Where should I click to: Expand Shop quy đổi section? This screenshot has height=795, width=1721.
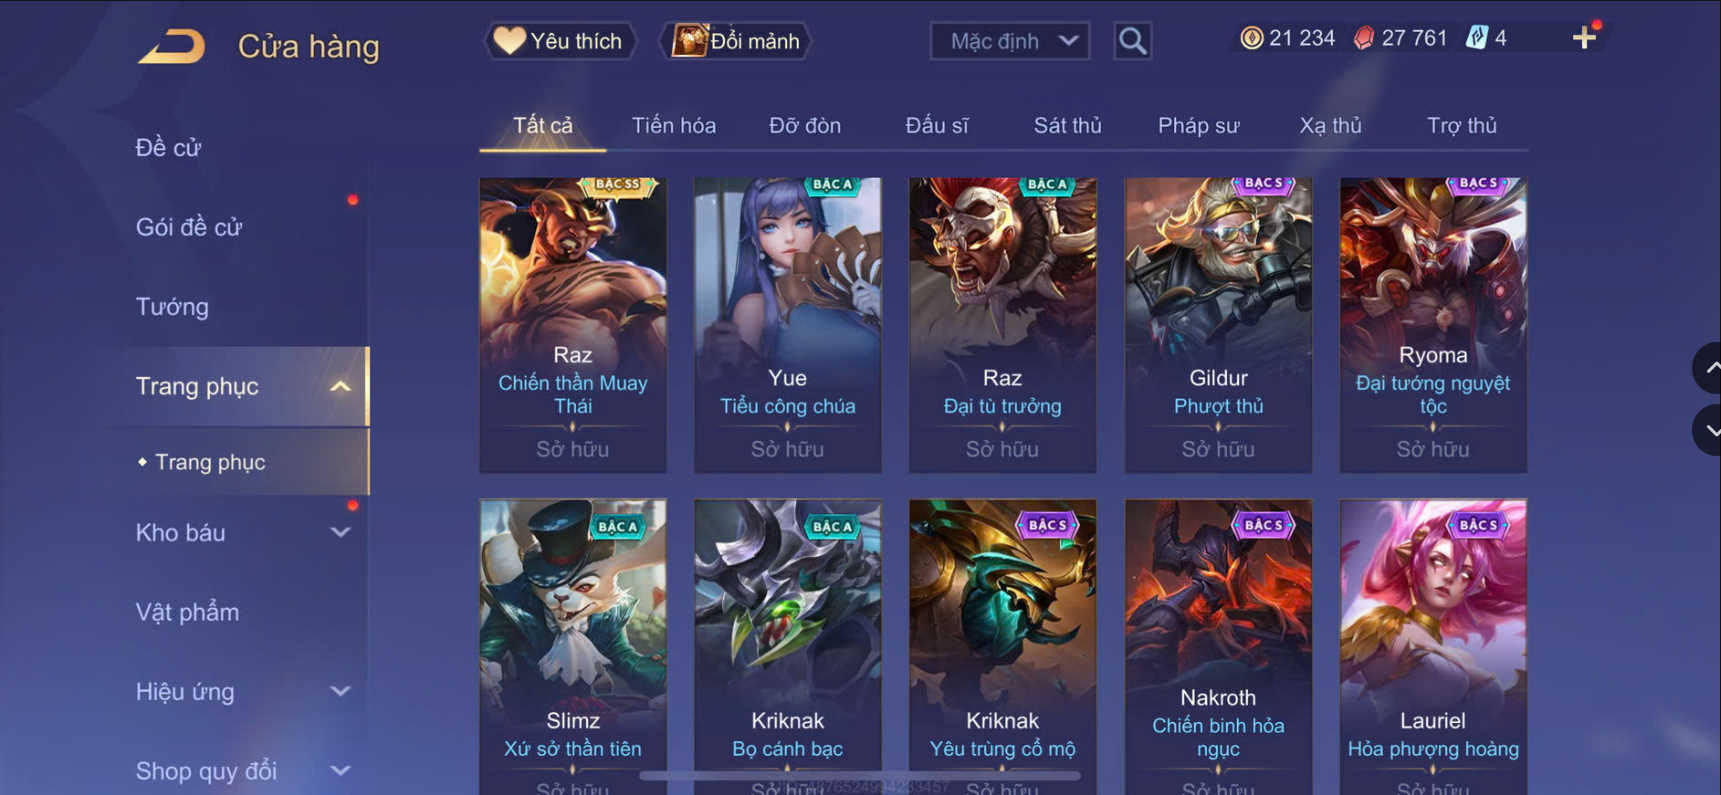point(340,771)
